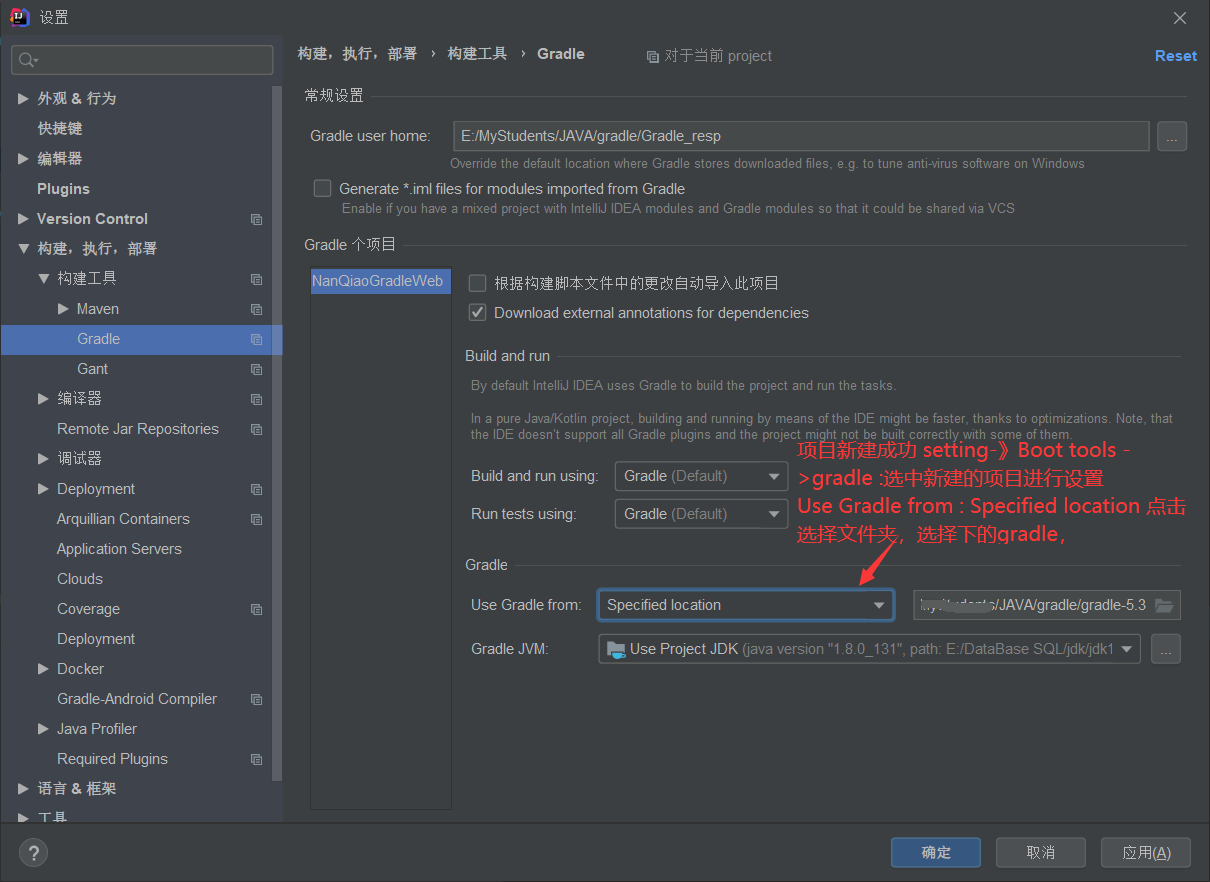Click the Reset link

point(1175,55)
